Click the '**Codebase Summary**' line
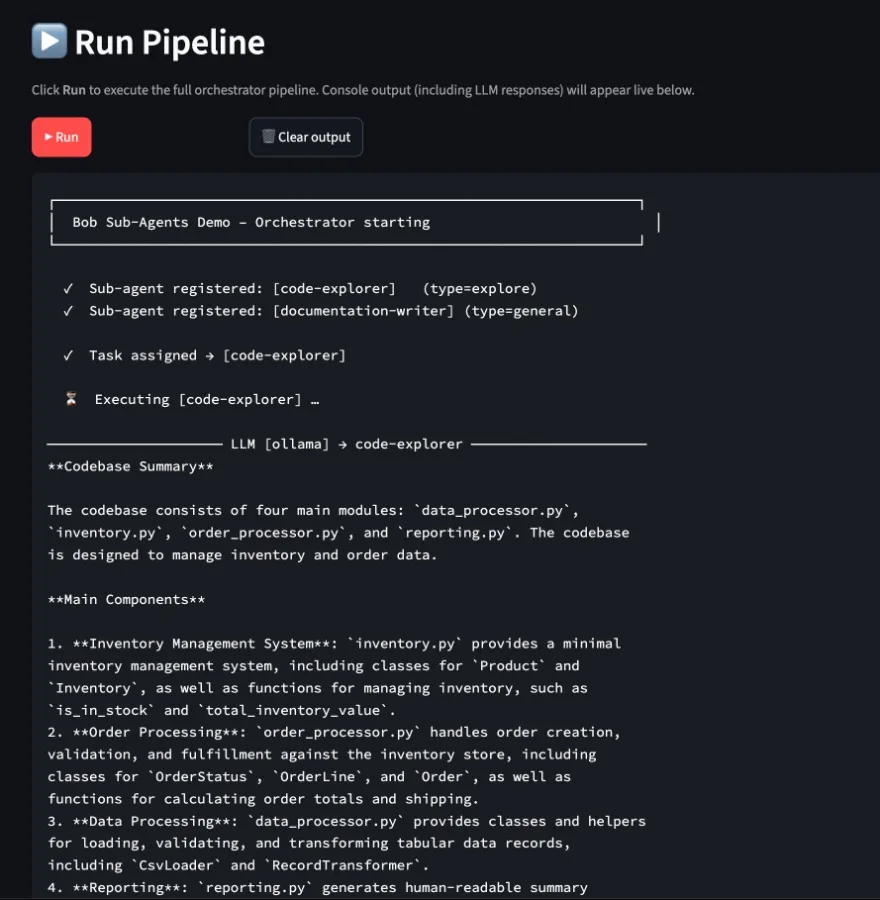Screen dimensions: 880x900 (130, 467)
